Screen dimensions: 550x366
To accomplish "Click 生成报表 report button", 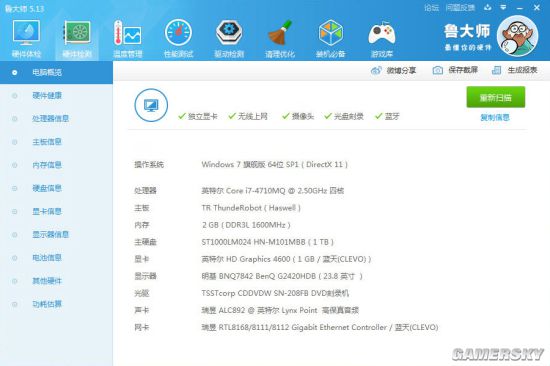I will [515, 70].
